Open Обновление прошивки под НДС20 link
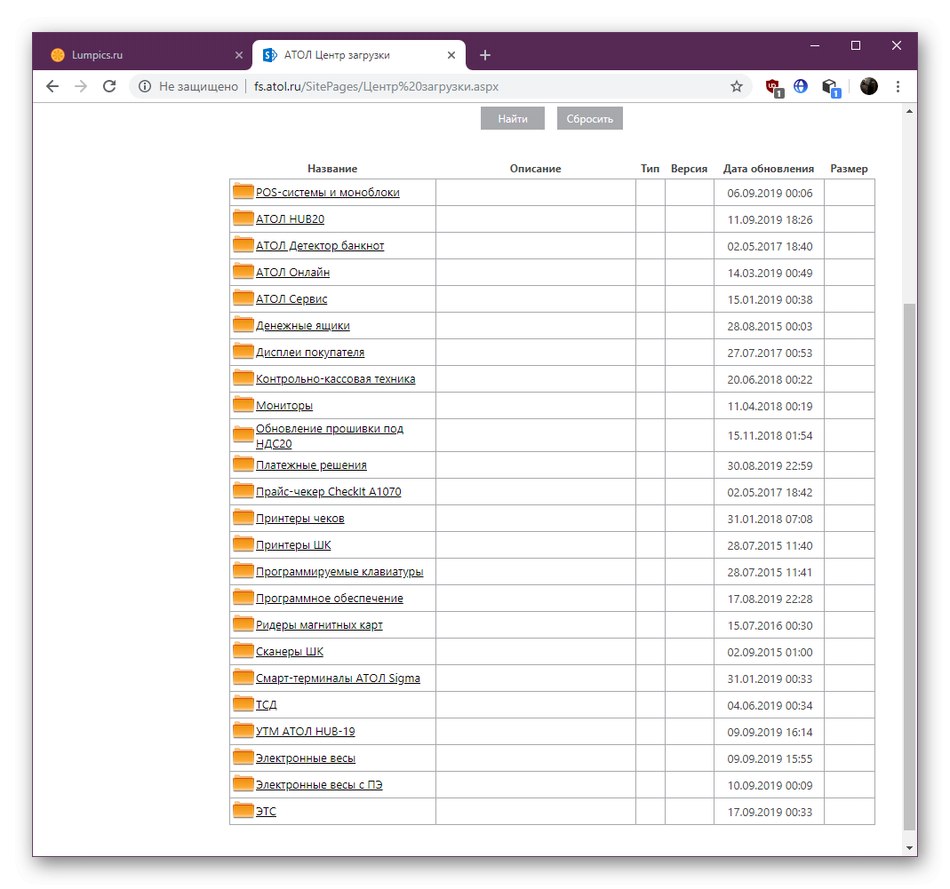 [330, 436]
